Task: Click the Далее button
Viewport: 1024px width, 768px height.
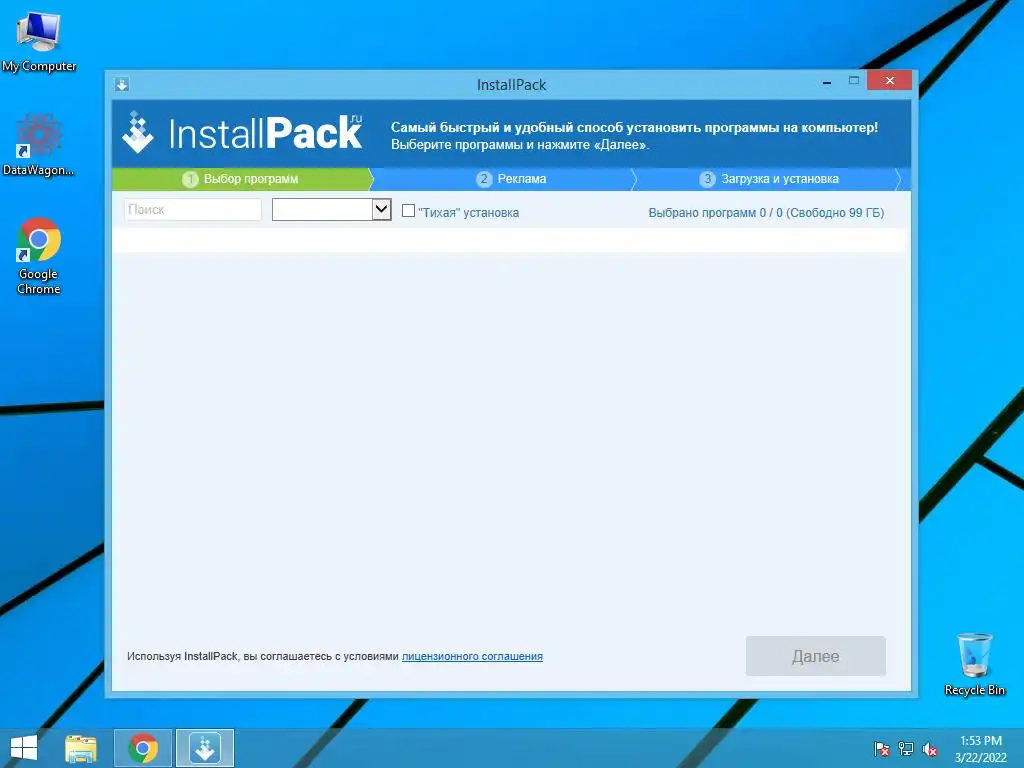Action: pos(816,656)
